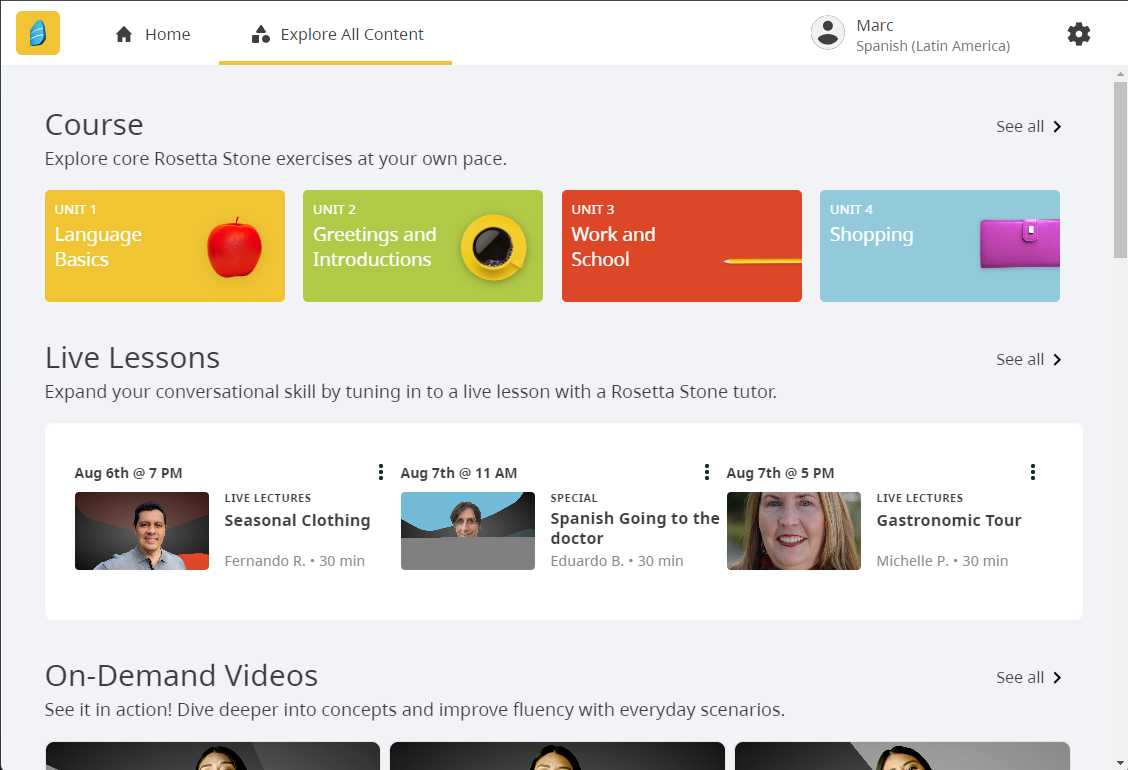This screenshot has height=770, width=1128.
Task: Click Marc's profile avatar icon
Action: (828, 33)
